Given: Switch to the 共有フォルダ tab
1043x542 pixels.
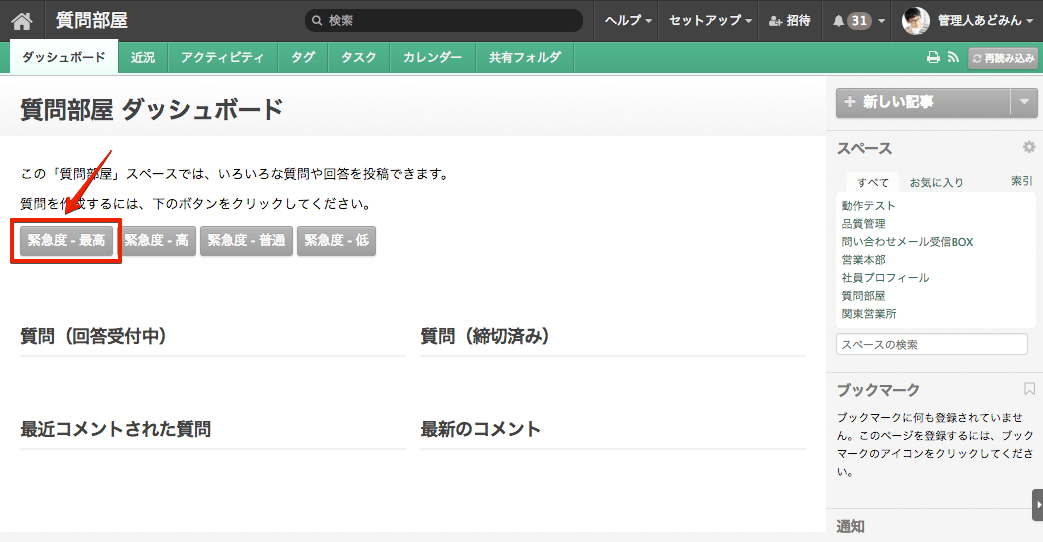Looking at the screenshot, I should click(x=525, y=58).
